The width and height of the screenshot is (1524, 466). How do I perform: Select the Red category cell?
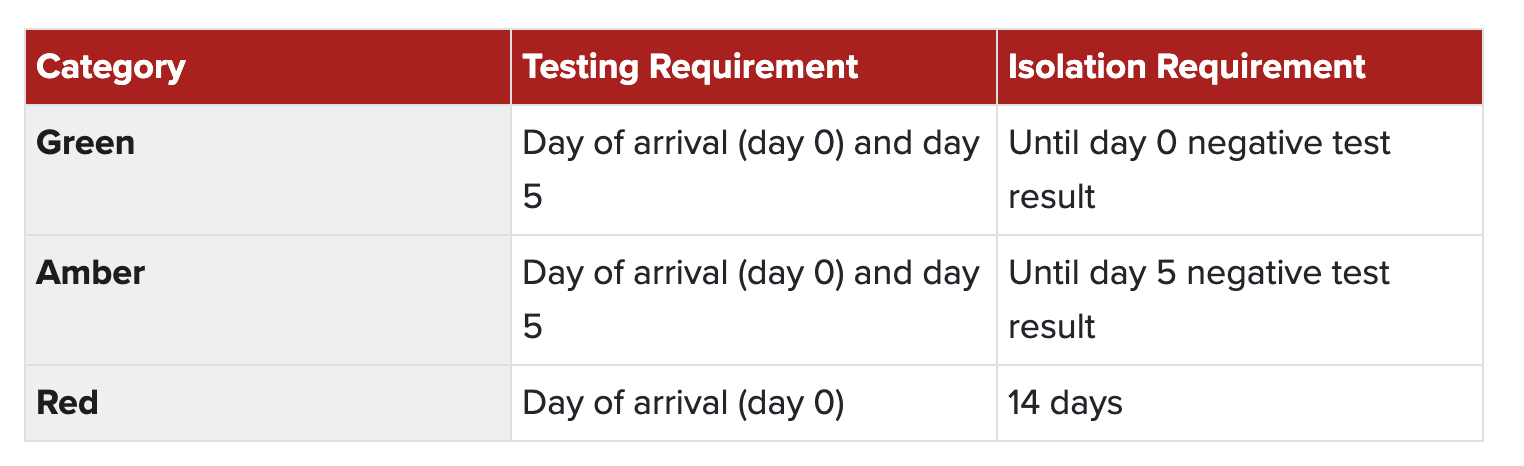point(268,403)
